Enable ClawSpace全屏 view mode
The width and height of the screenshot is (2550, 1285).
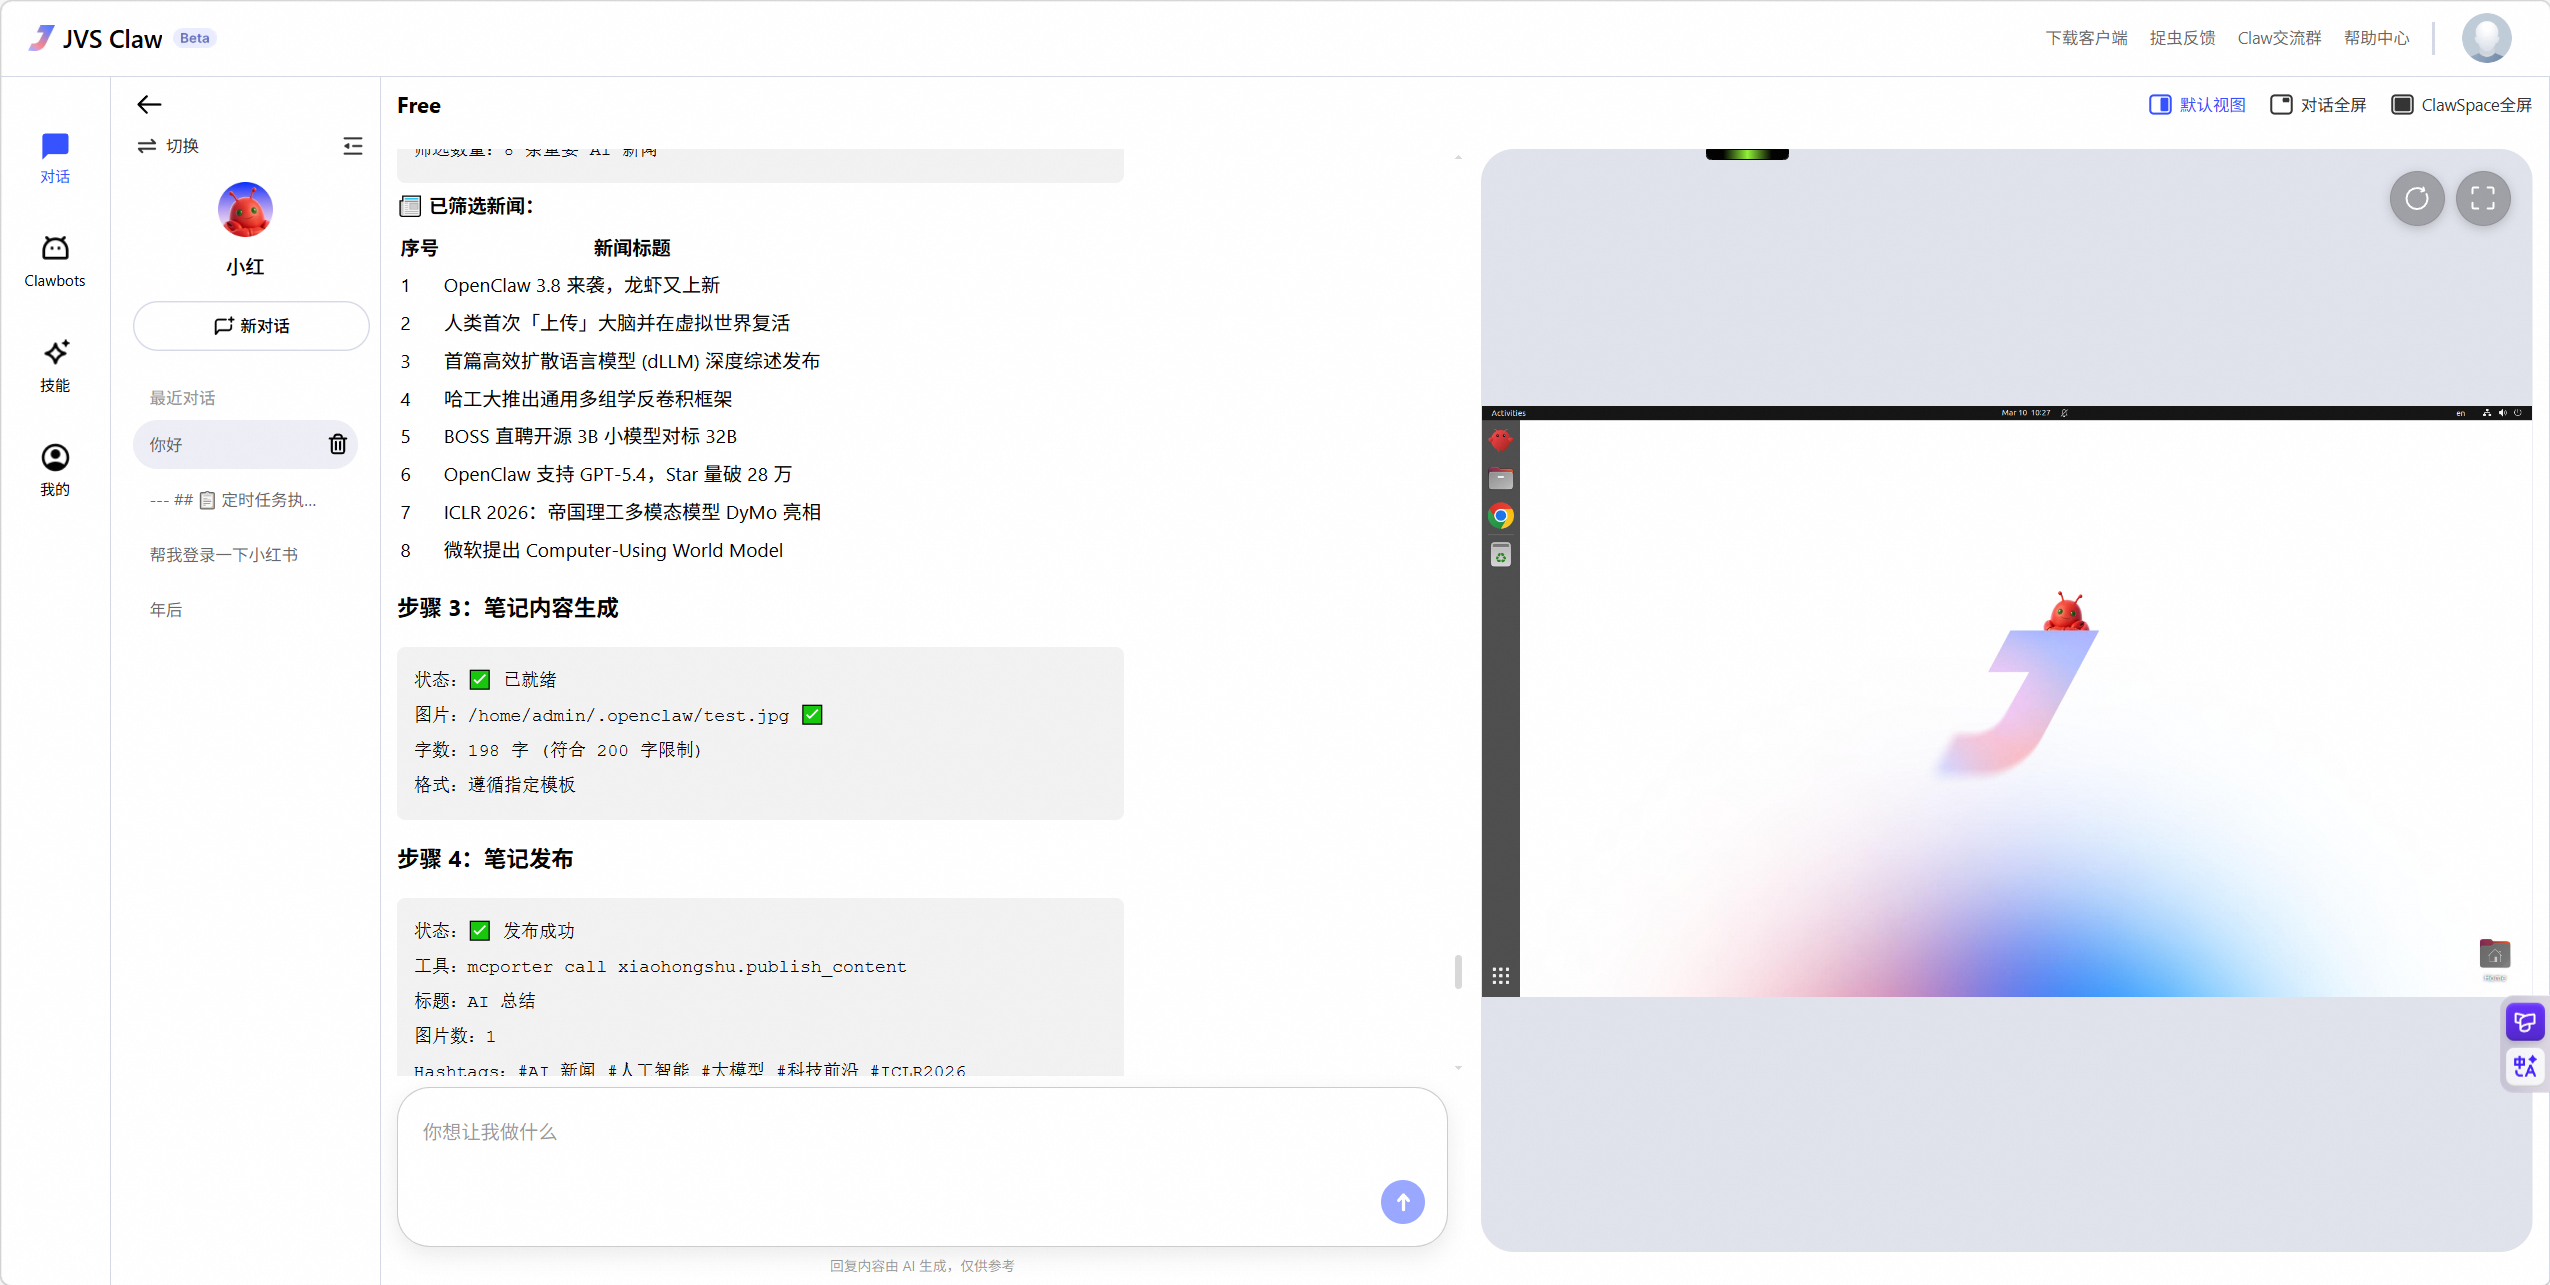2462,104
